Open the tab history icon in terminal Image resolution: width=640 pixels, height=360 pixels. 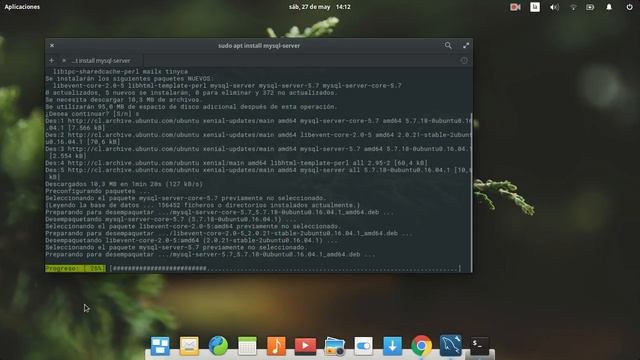tap(464, 60)
